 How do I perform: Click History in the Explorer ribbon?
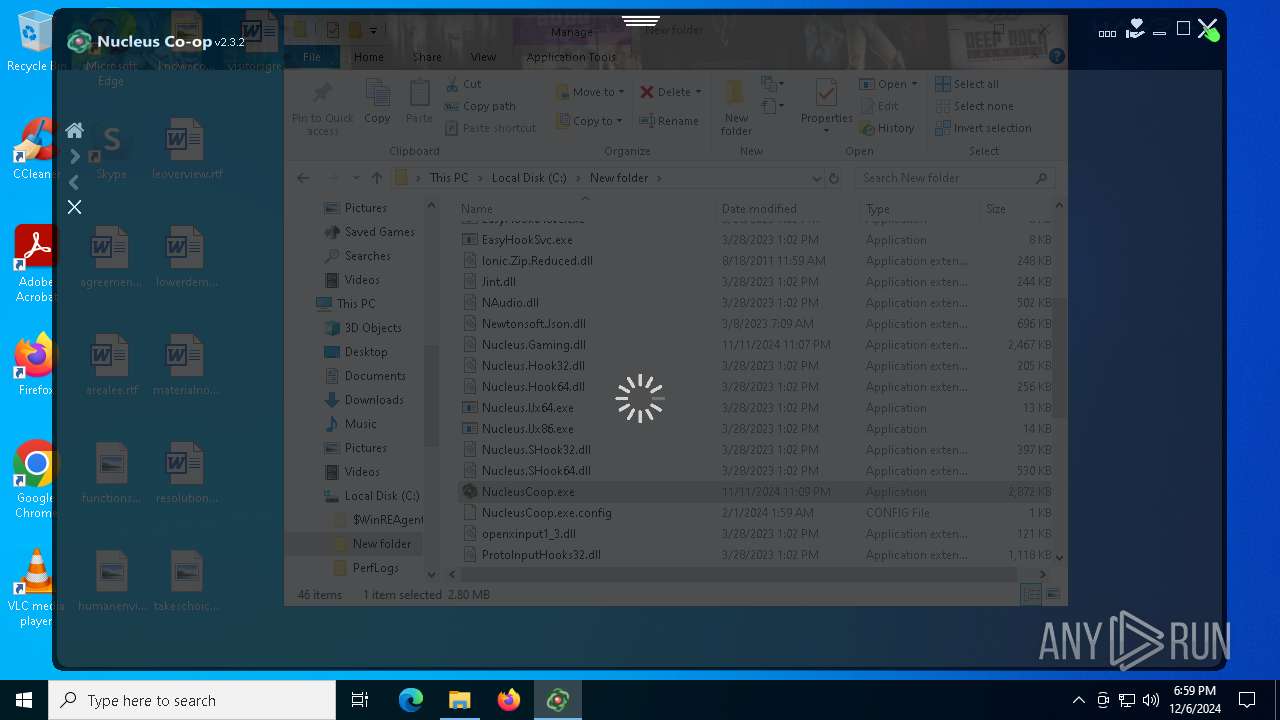[x=886, y=128]
